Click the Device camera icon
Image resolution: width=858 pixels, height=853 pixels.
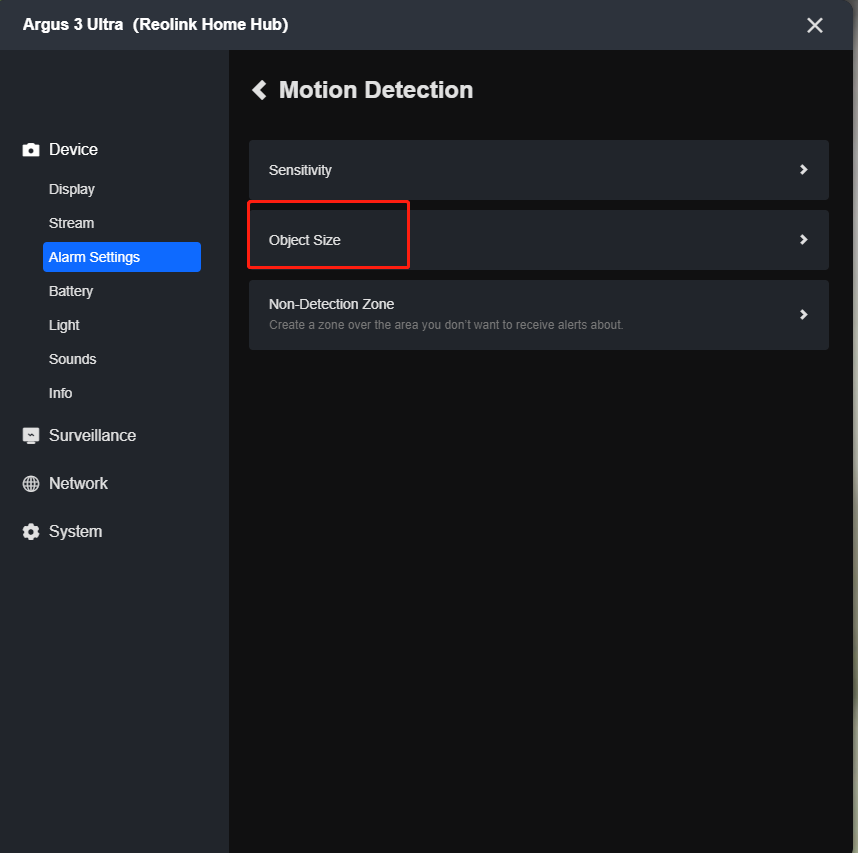31,150
